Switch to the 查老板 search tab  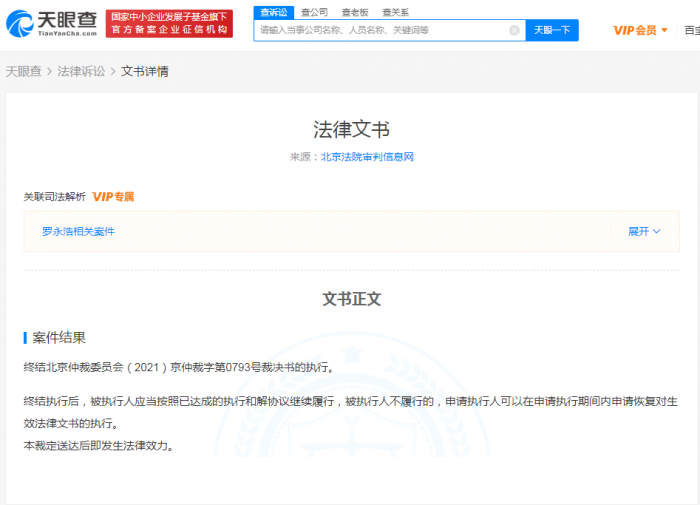(355, 12)
